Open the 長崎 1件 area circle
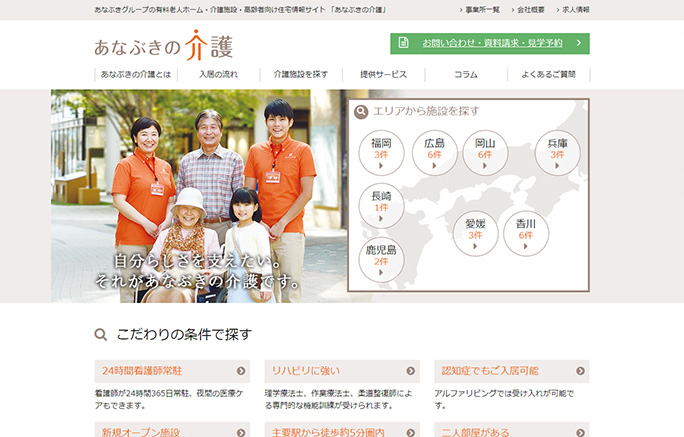This screenshot has height=437, width=684. tap(381, 205)
